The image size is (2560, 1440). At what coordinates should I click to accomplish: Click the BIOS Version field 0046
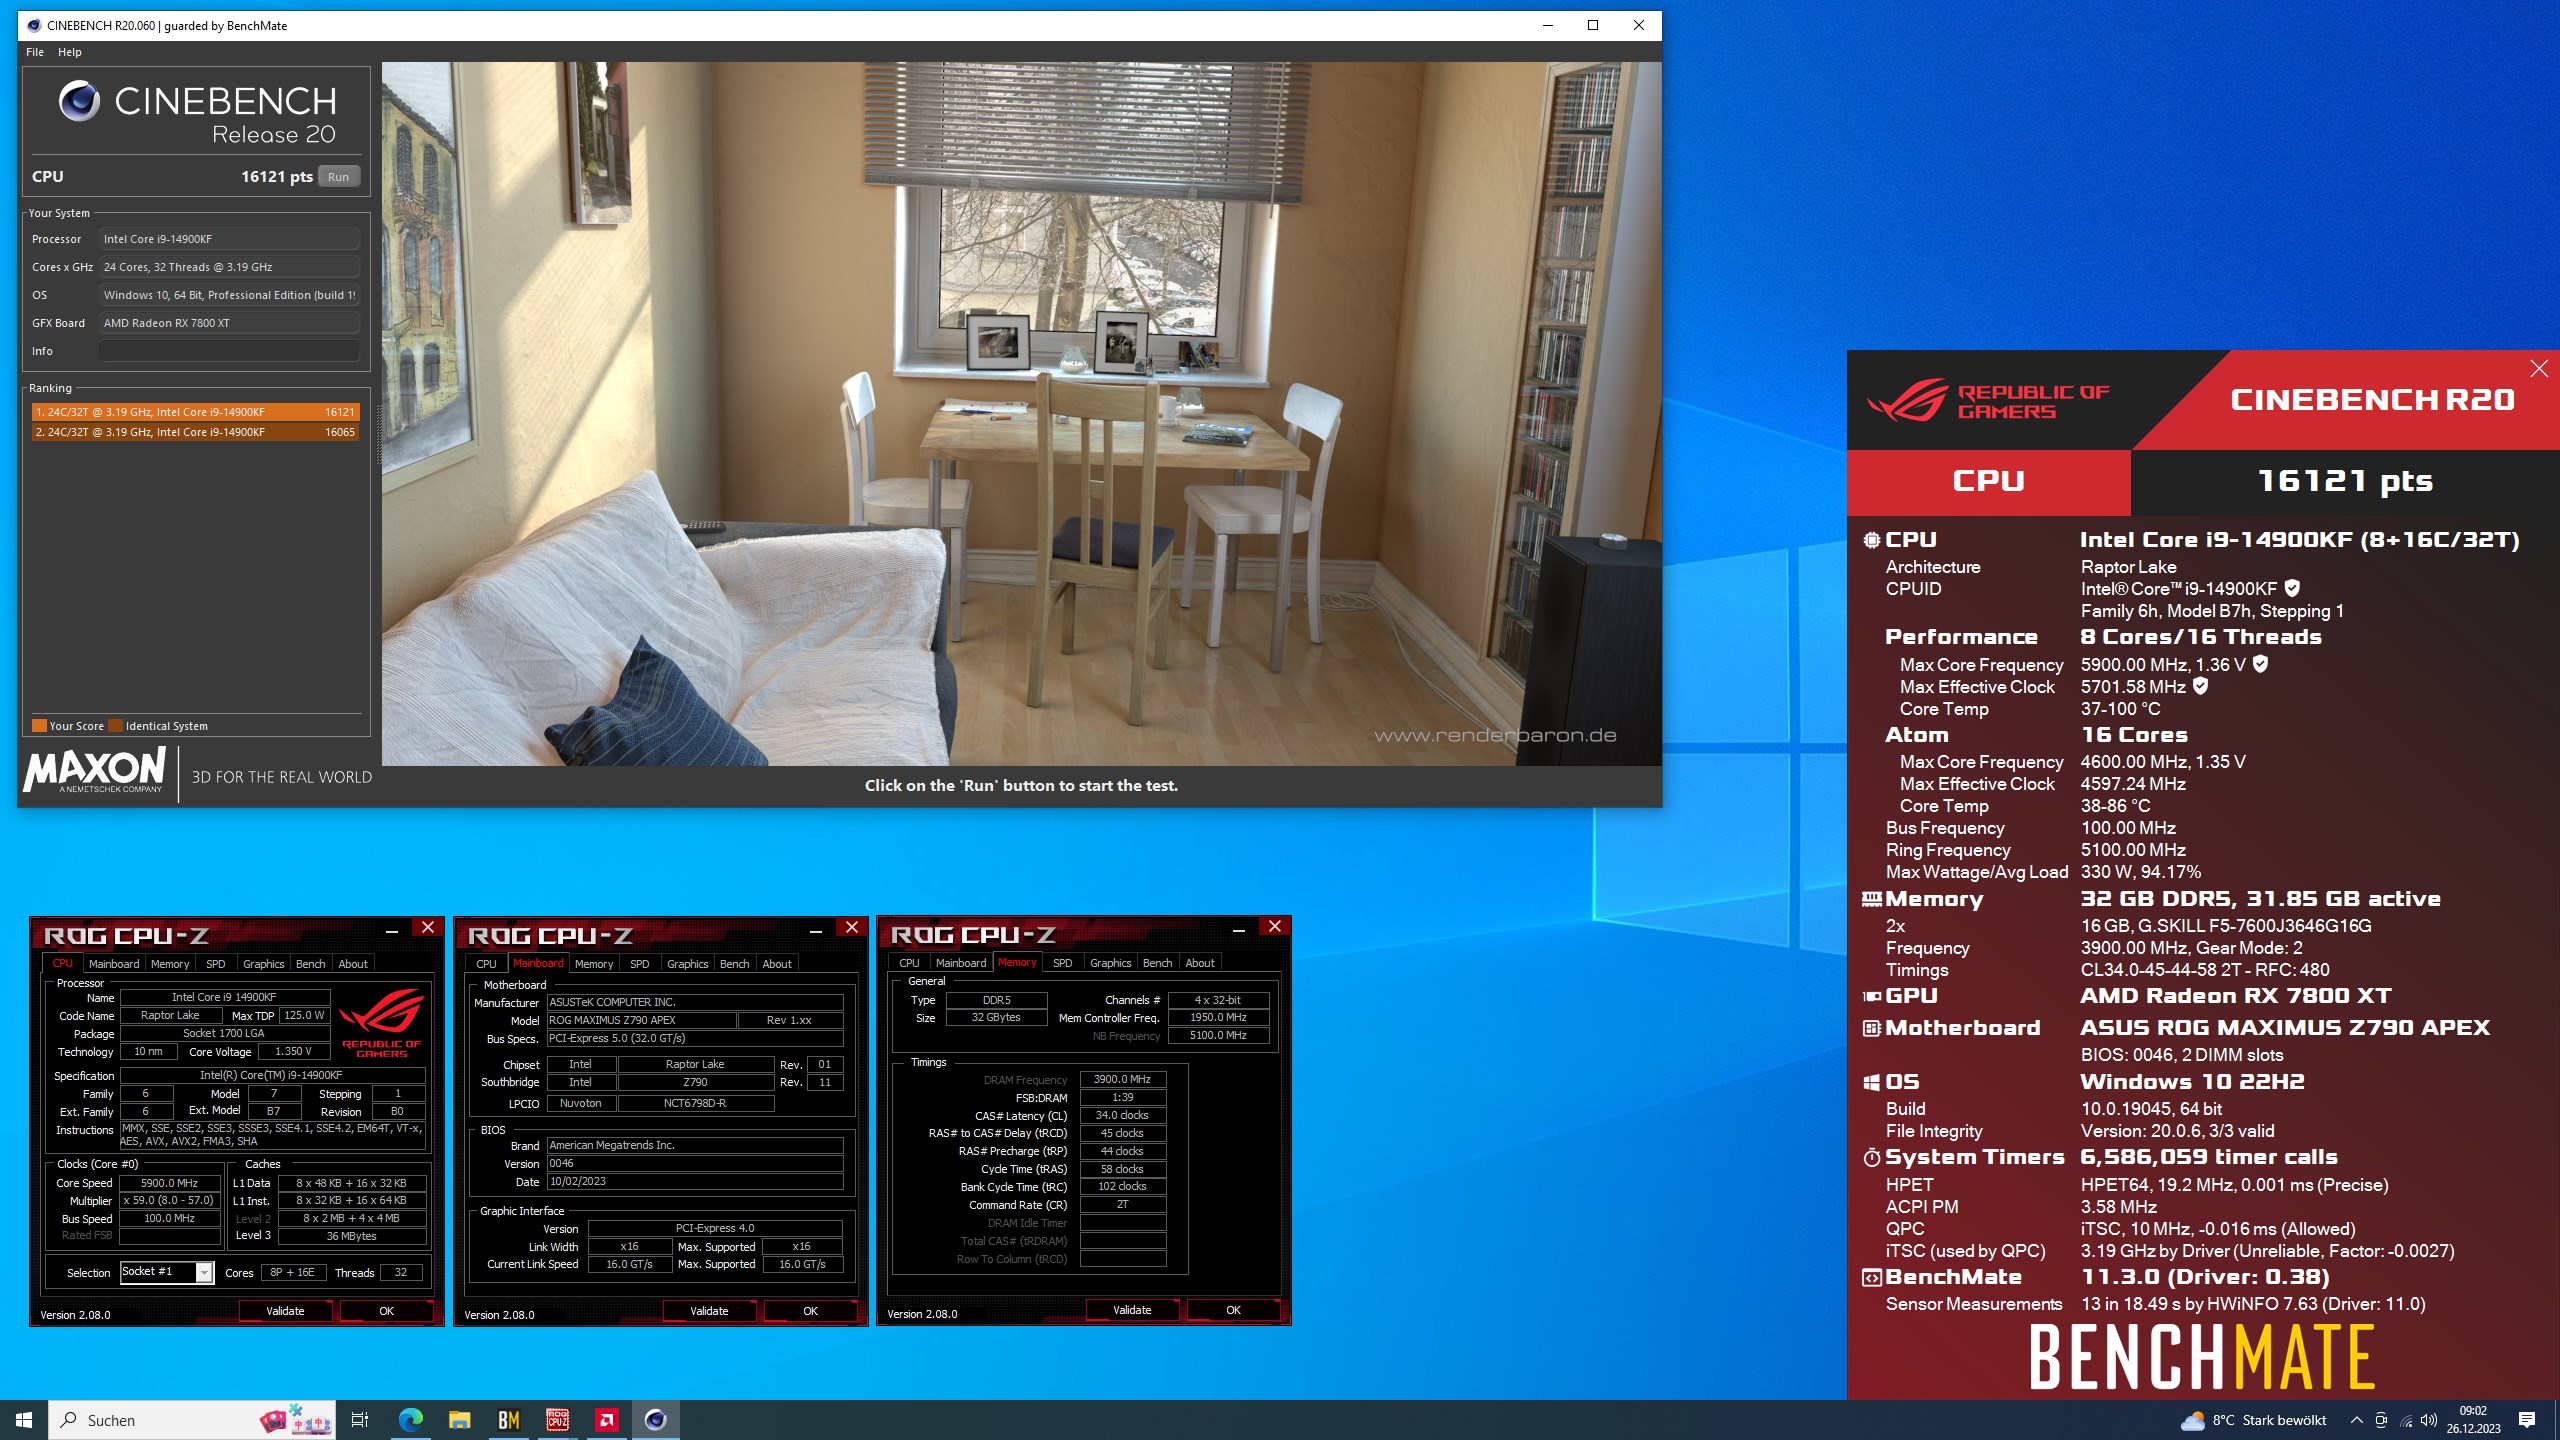(695, 1163)
